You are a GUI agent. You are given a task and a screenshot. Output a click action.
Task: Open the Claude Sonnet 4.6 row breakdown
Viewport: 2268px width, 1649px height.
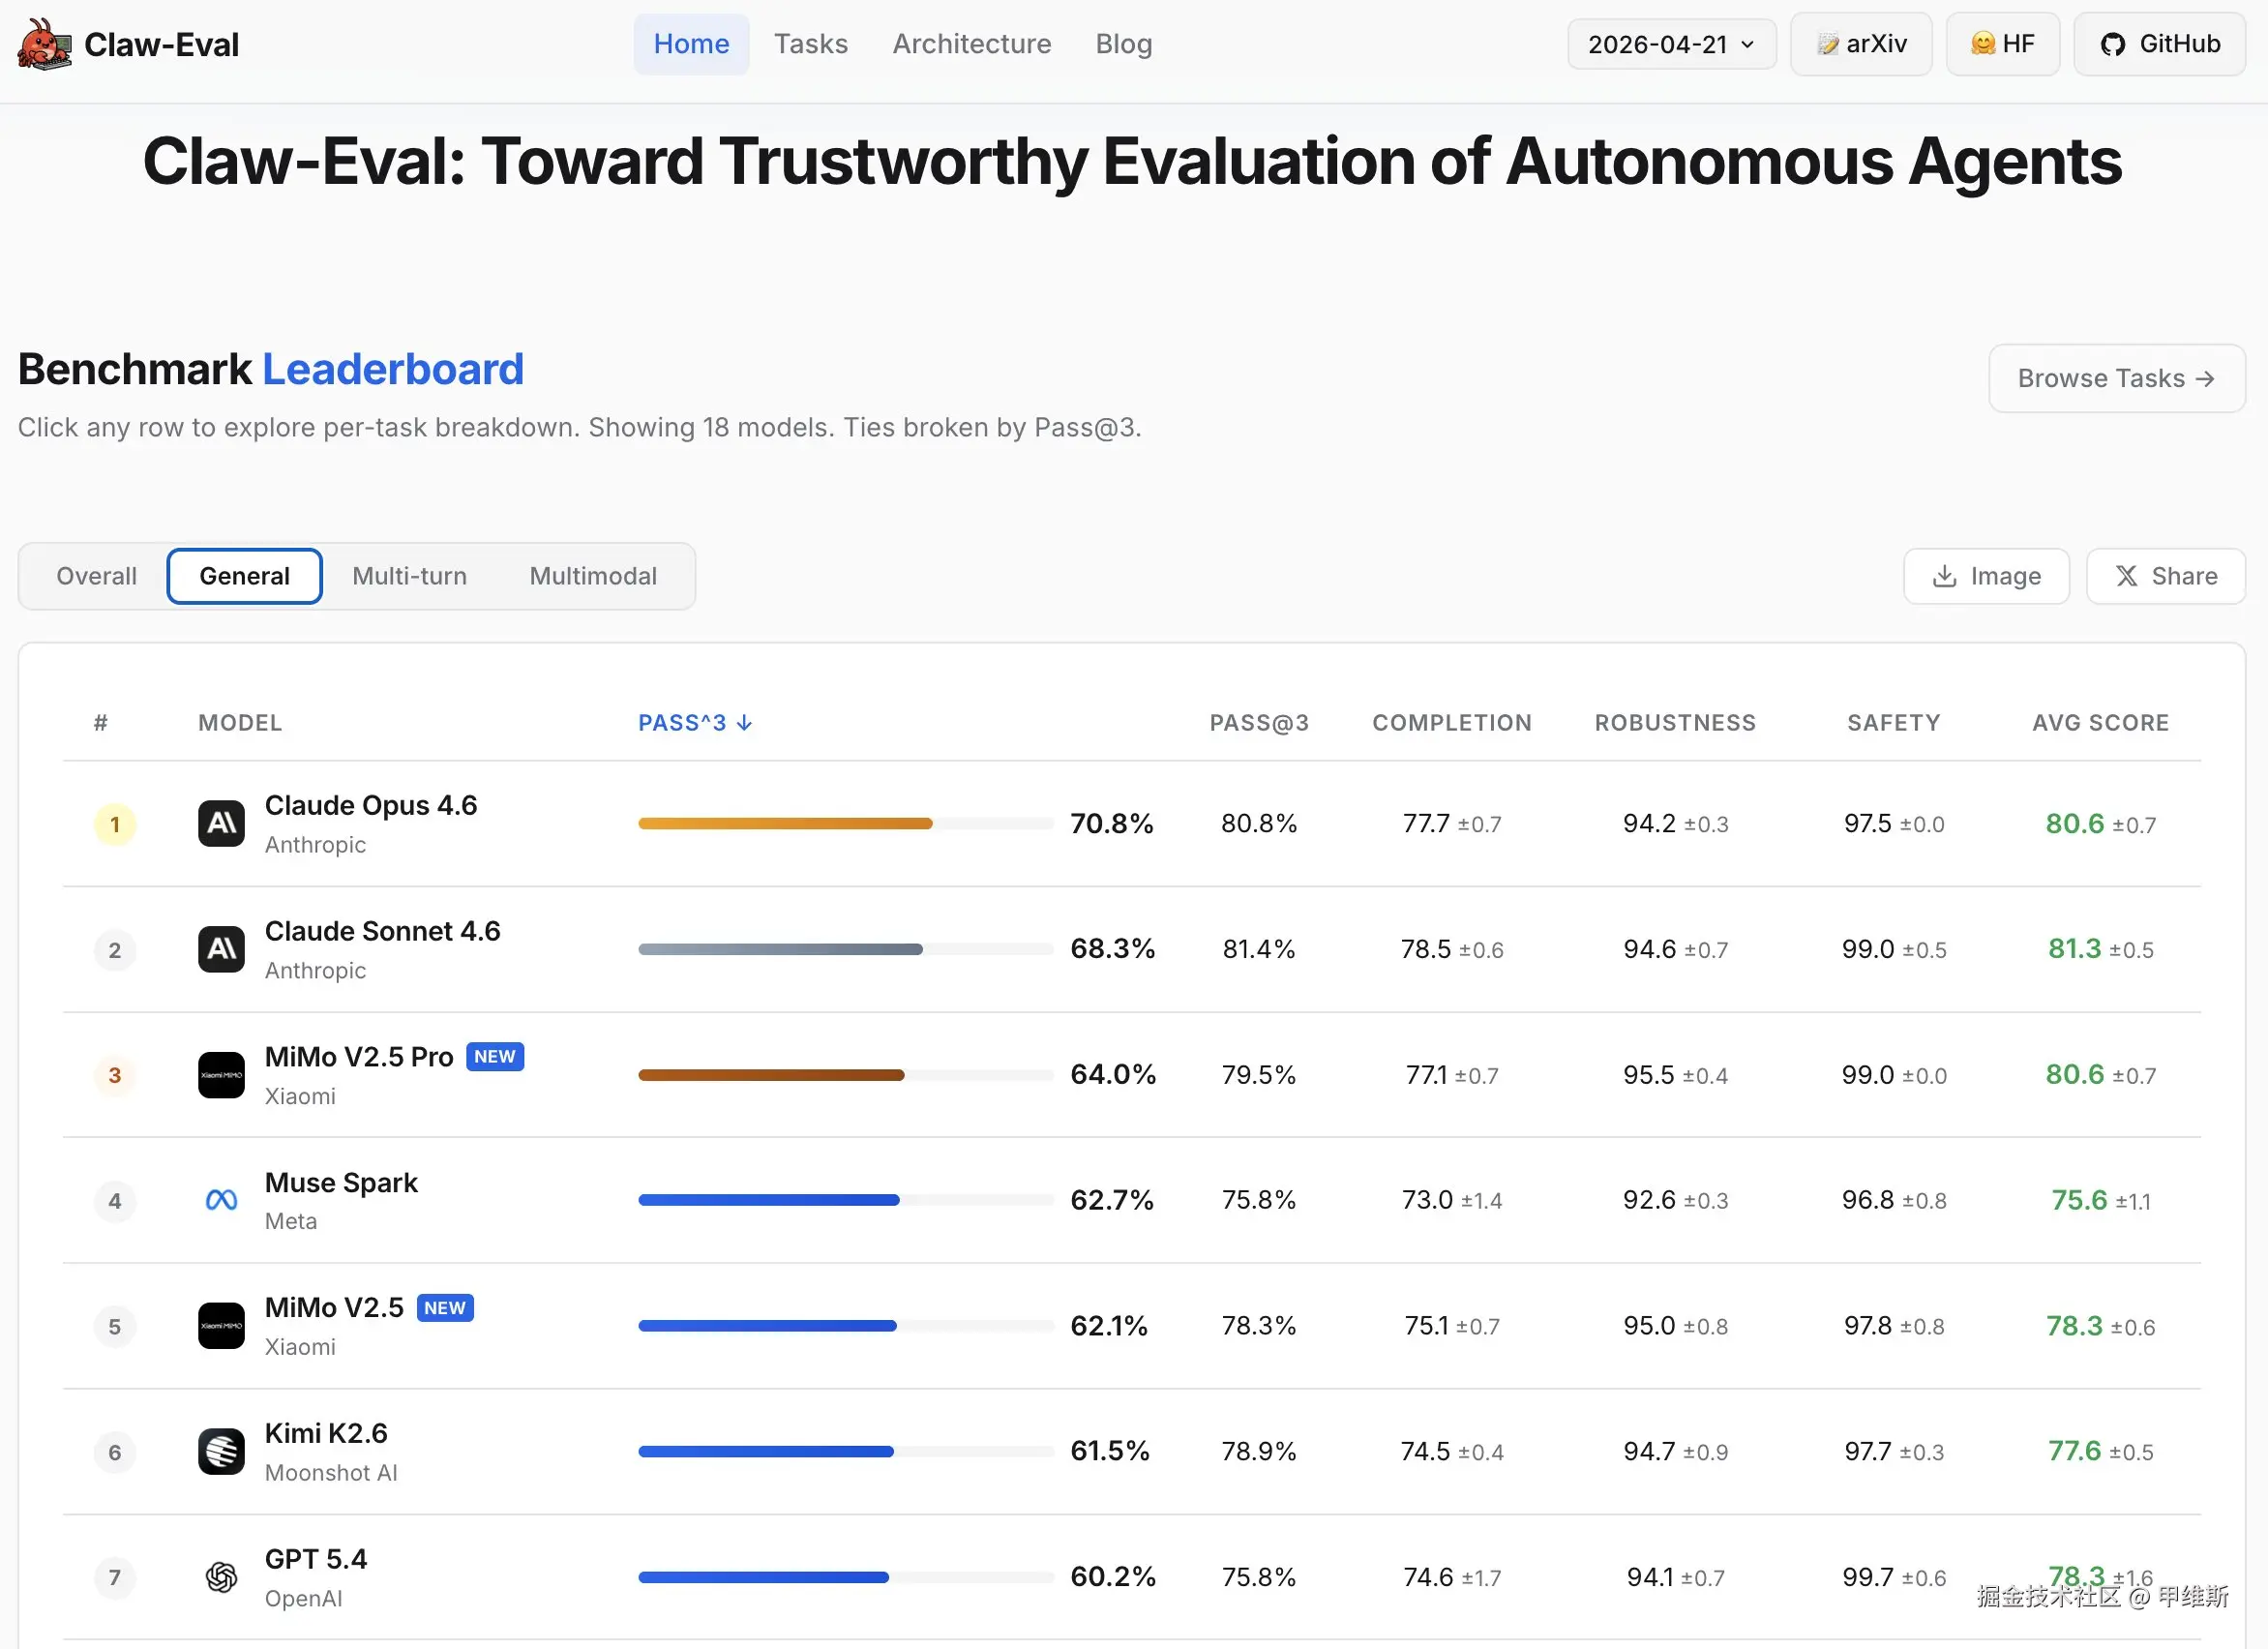(382, 931)
